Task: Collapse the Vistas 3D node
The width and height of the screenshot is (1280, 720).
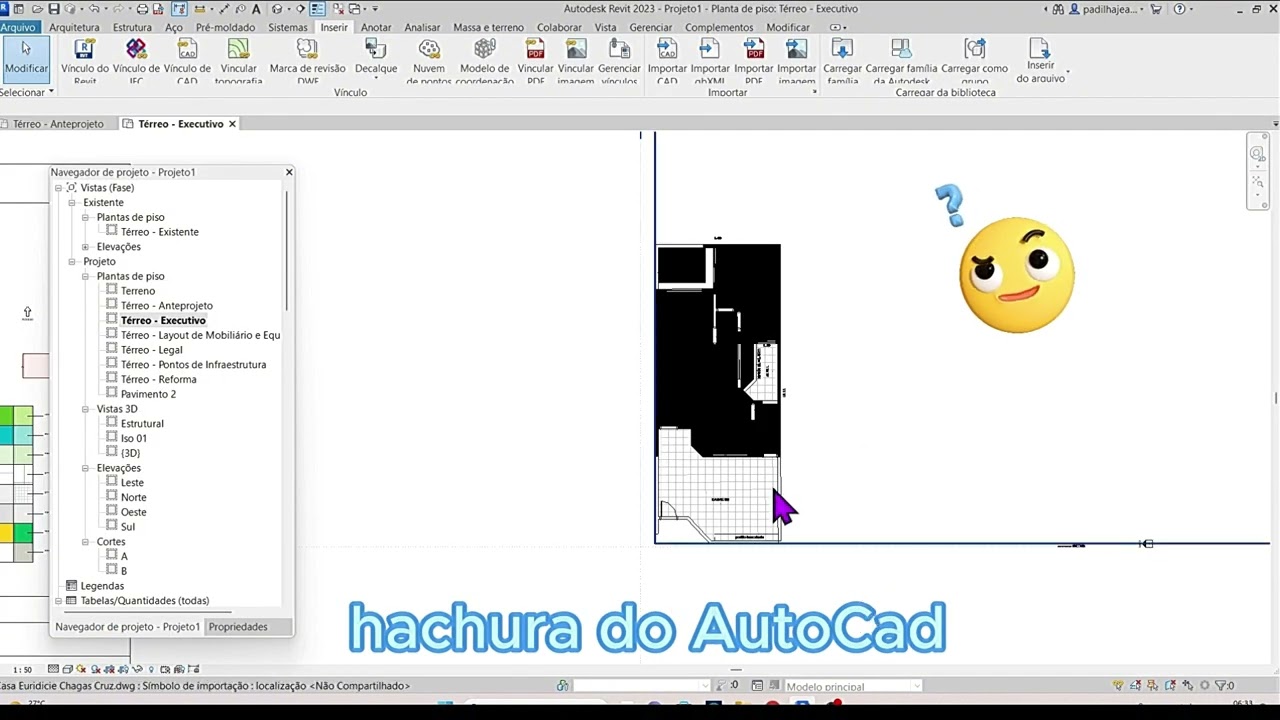Action: (x=86, y=409)
